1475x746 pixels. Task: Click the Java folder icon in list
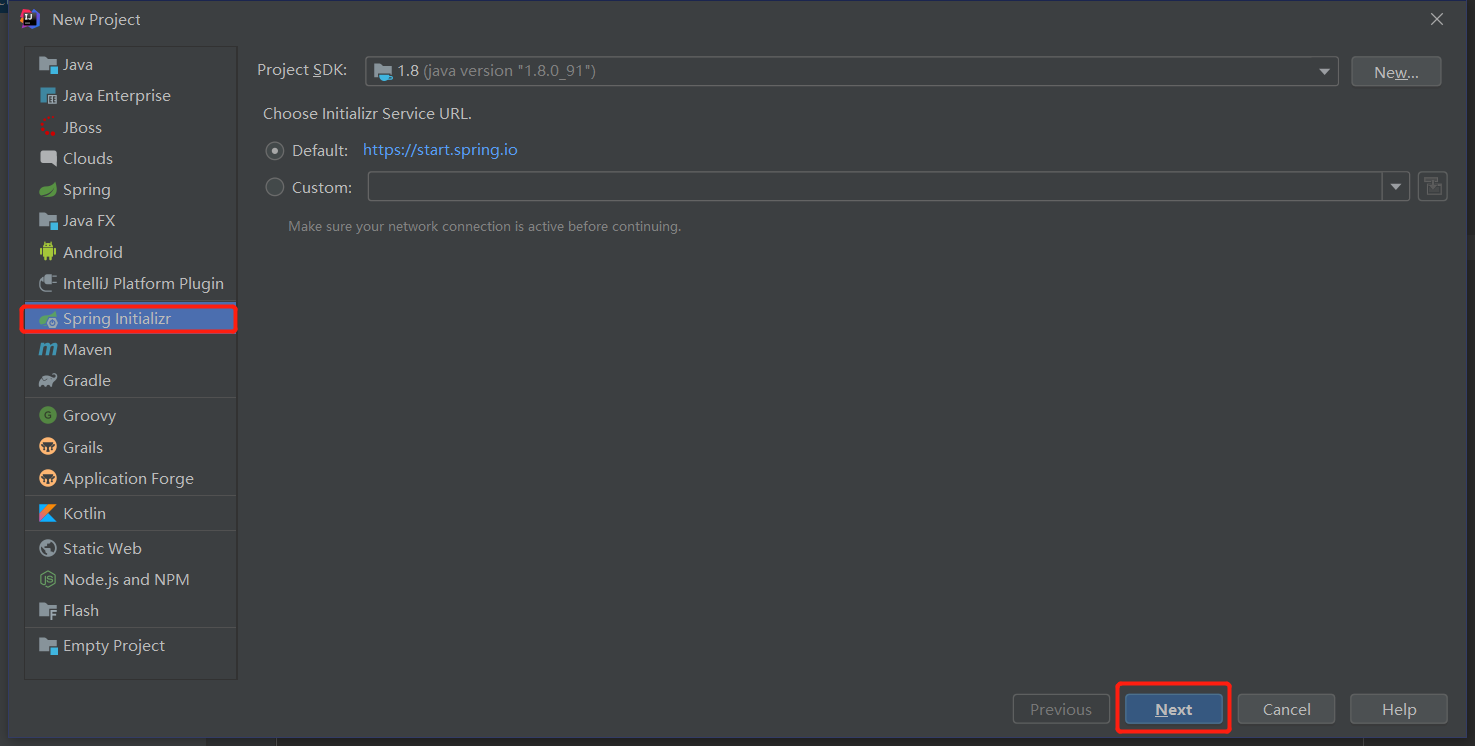tap(48, 65)
